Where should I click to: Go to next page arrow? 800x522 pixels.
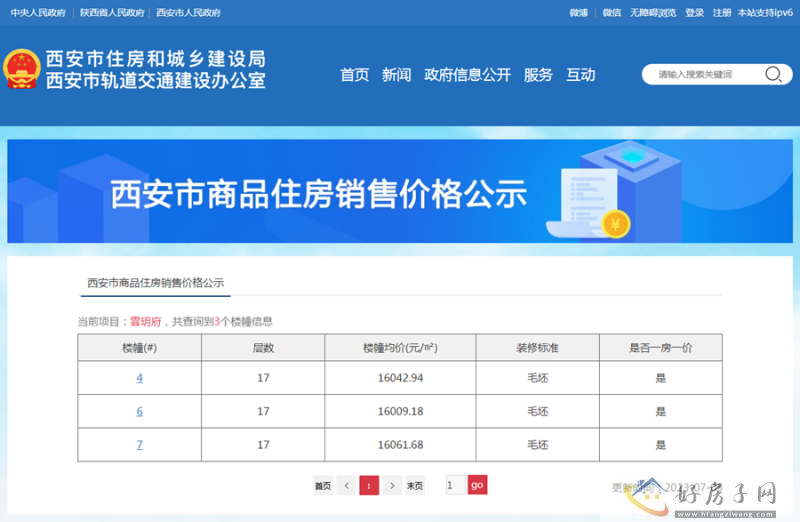[392, 485]
